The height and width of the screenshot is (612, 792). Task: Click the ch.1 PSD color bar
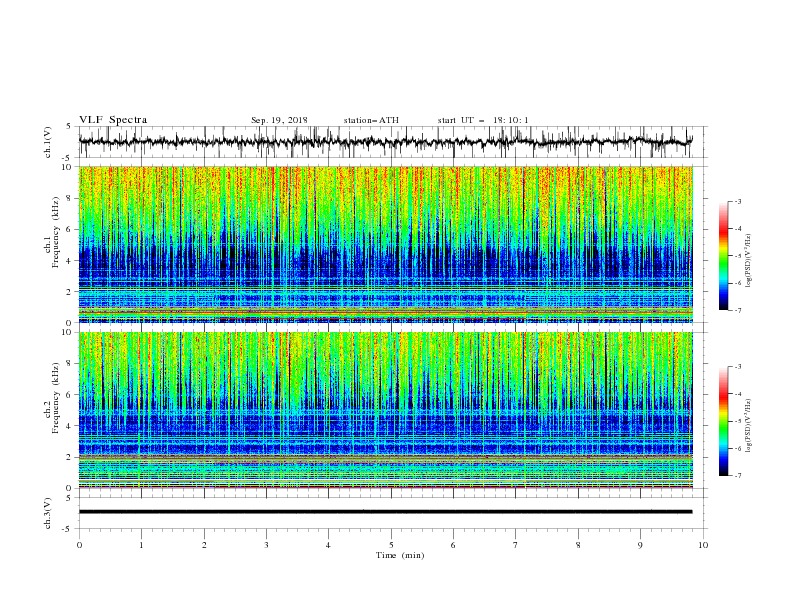tap(724, 256)
